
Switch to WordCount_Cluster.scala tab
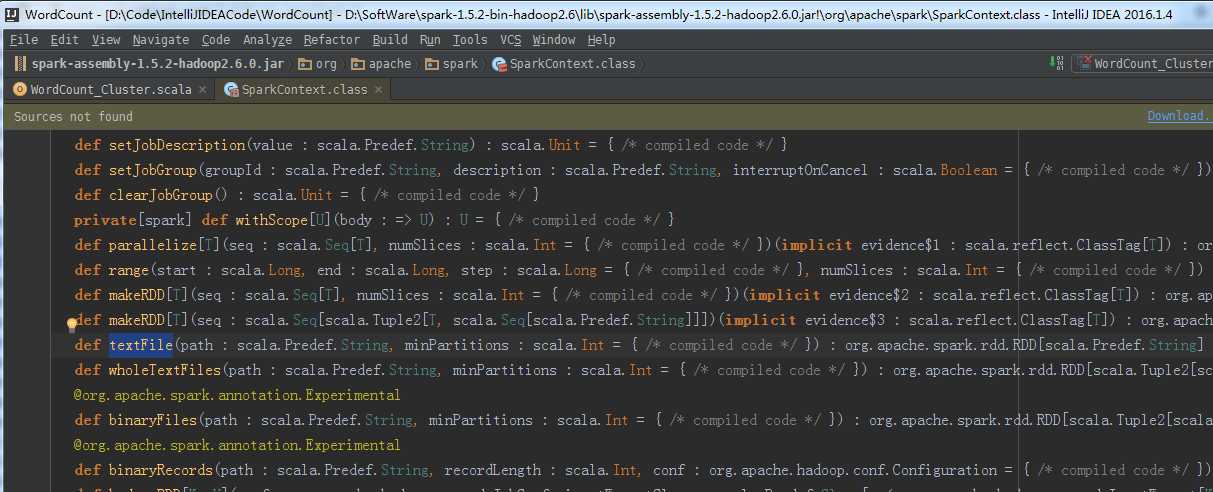(x=111, y=89)
